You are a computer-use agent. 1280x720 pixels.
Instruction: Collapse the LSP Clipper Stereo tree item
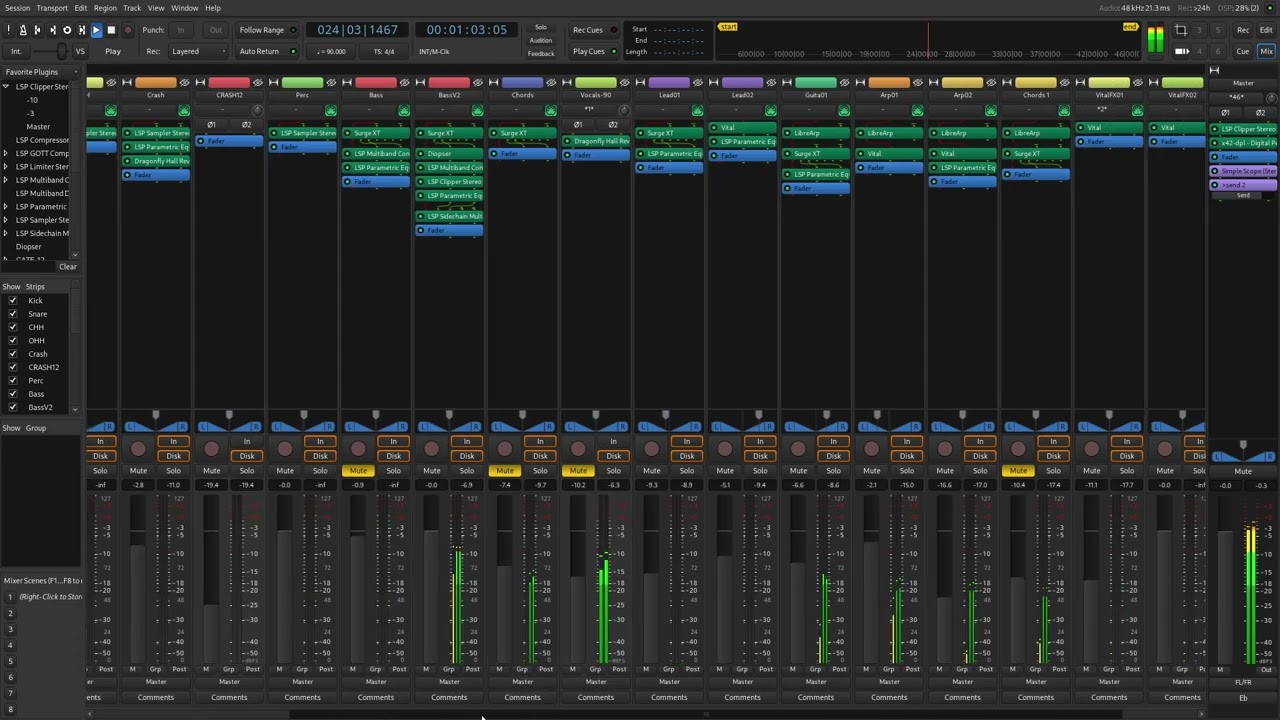tap(6, 87)
